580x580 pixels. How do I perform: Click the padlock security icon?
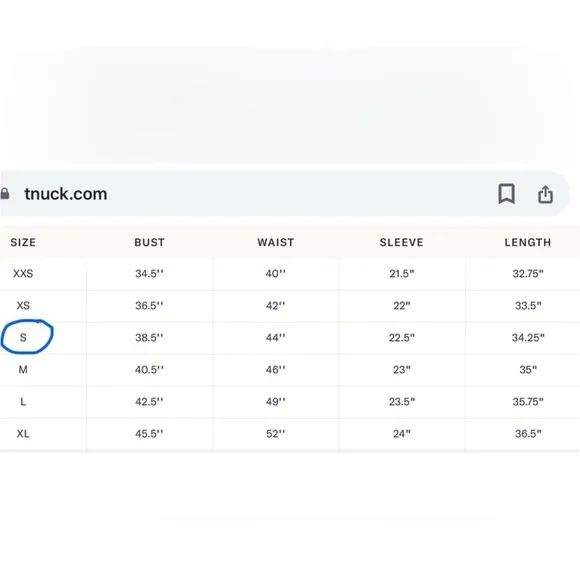(x=5, y=193)
